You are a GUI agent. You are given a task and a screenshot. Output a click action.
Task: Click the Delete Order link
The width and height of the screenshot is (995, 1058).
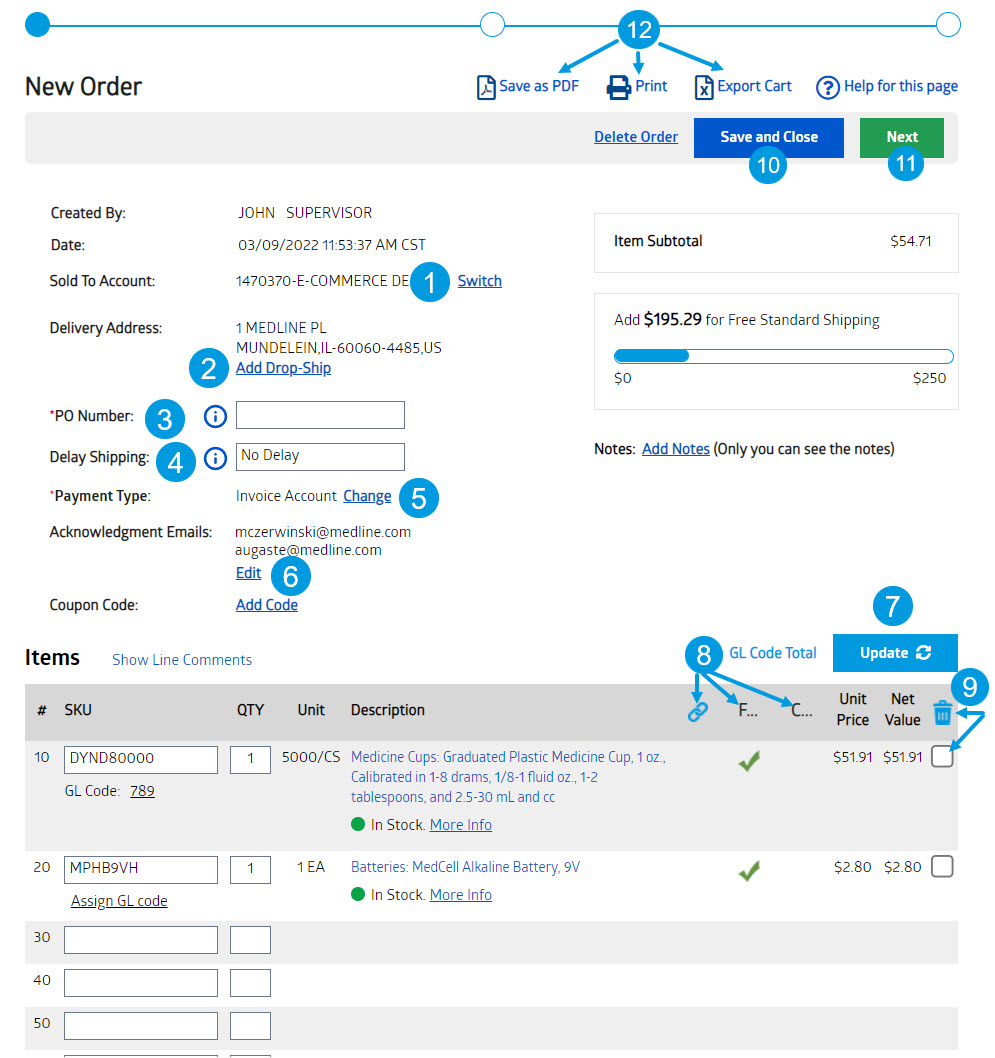tap(636, 137)
